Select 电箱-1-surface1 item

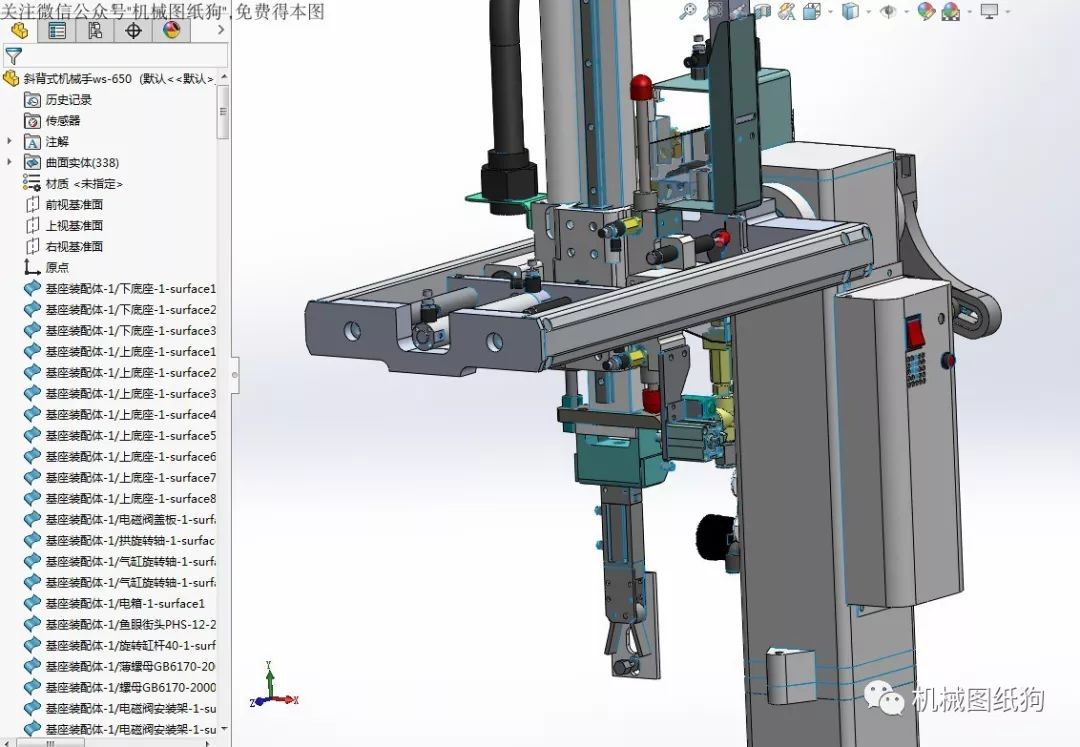click(114, 604)
